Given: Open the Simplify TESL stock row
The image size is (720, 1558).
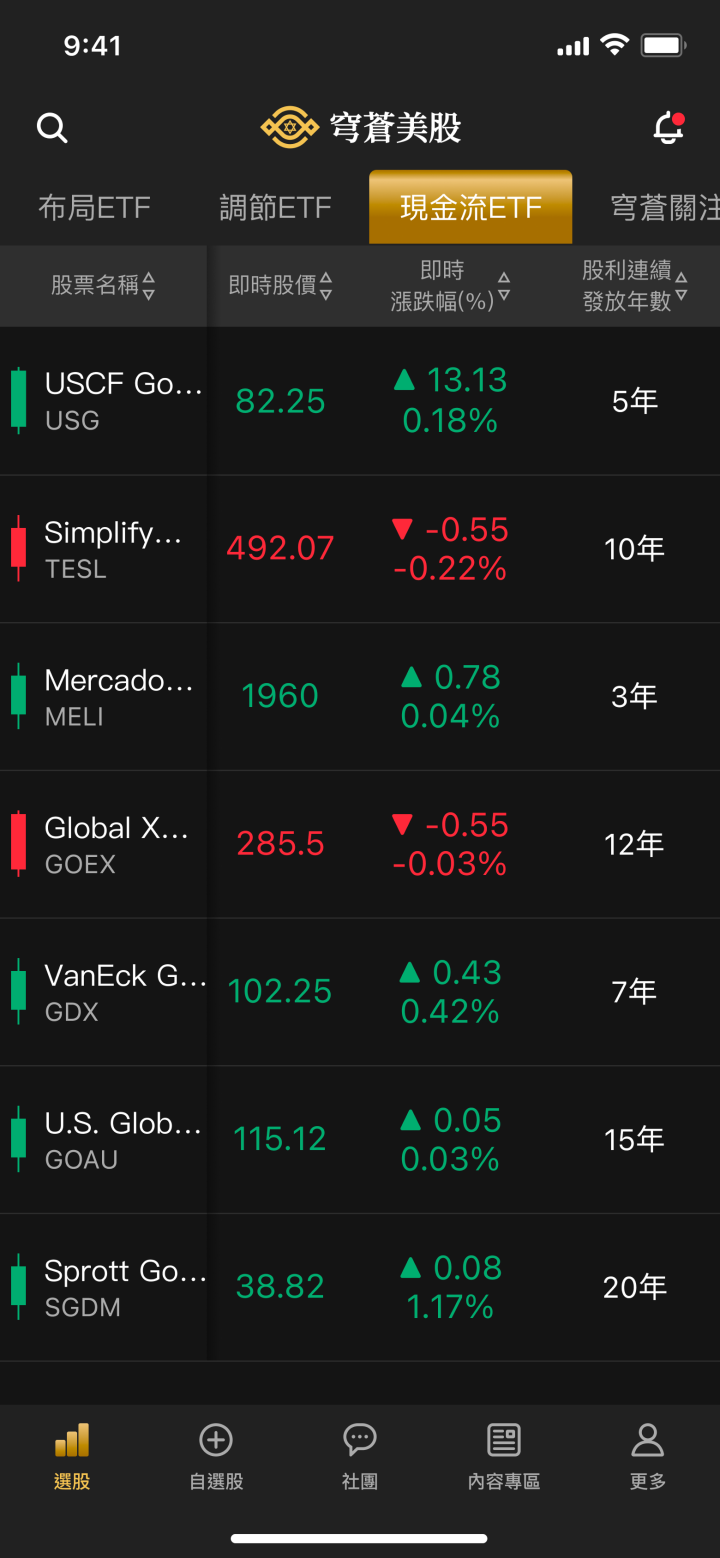Looking at the screenshot, I should pyautogui.click(x=360, y=549).
